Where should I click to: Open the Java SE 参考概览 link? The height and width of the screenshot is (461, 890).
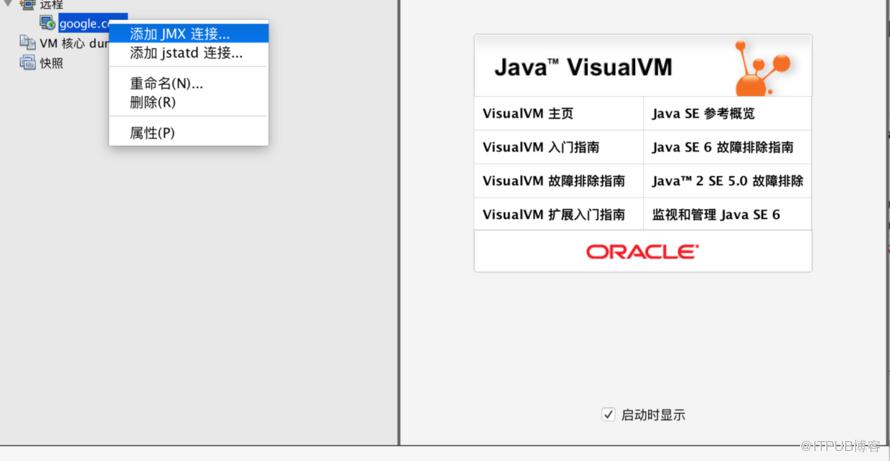pos(703,114)
